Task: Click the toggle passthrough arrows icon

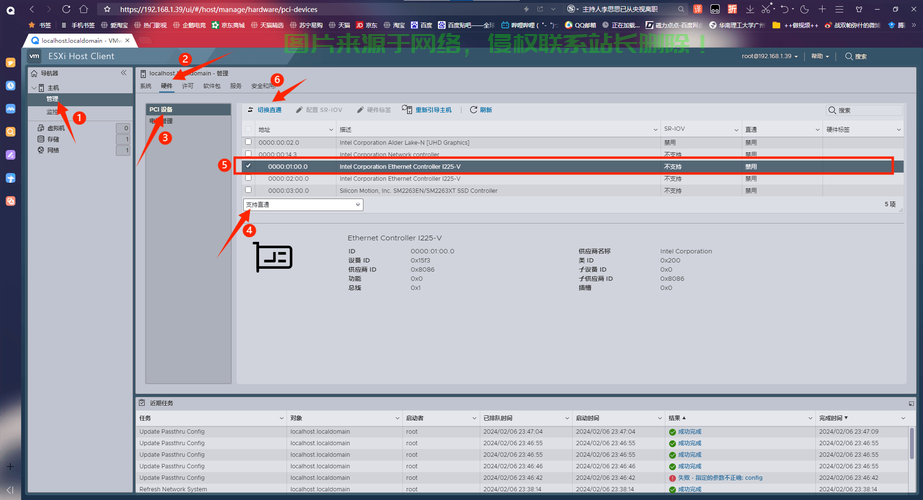Action: pyautogui.click(x=250, y=110)
